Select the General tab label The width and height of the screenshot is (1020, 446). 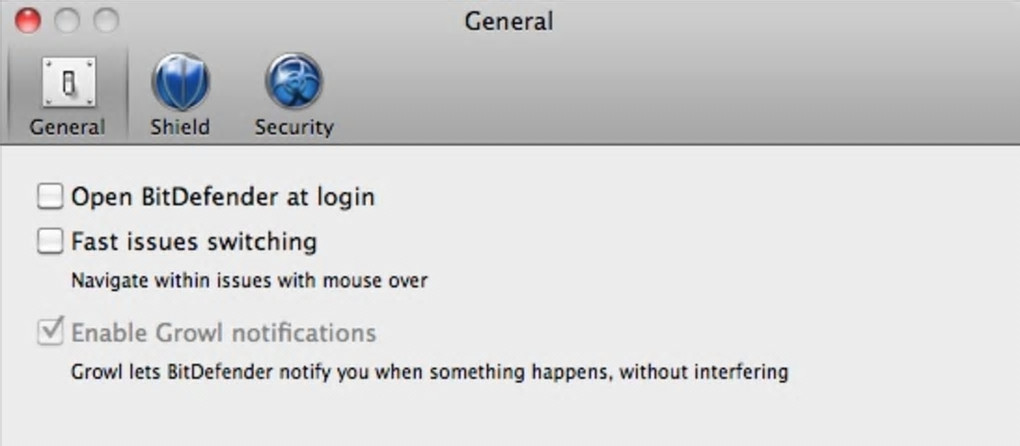tap(67, 127)
